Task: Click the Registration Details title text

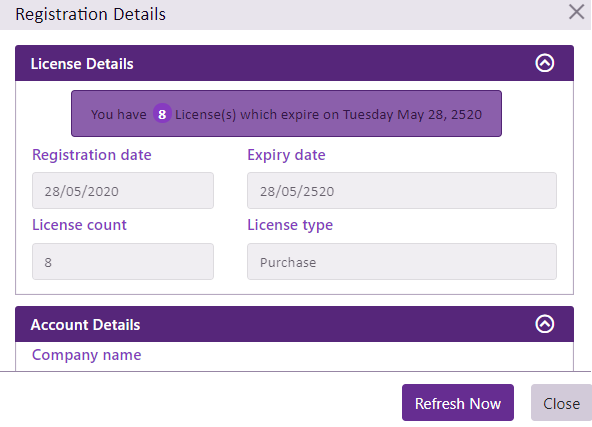Action: tap(91, 14)
